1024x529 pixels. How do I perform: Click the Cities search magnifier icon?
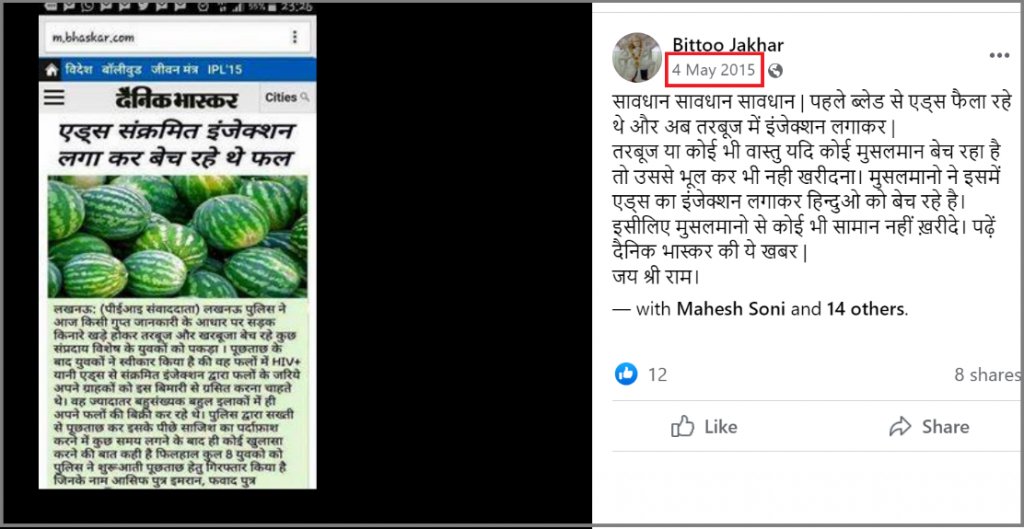click(304, 98)
